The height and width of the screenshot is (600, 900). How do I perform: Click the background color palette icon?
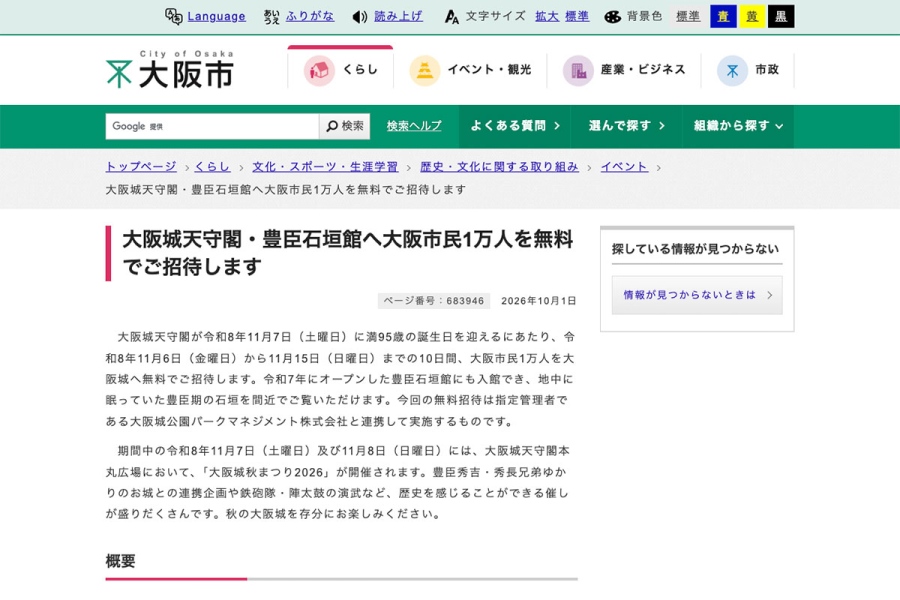[x=612, y=17]
